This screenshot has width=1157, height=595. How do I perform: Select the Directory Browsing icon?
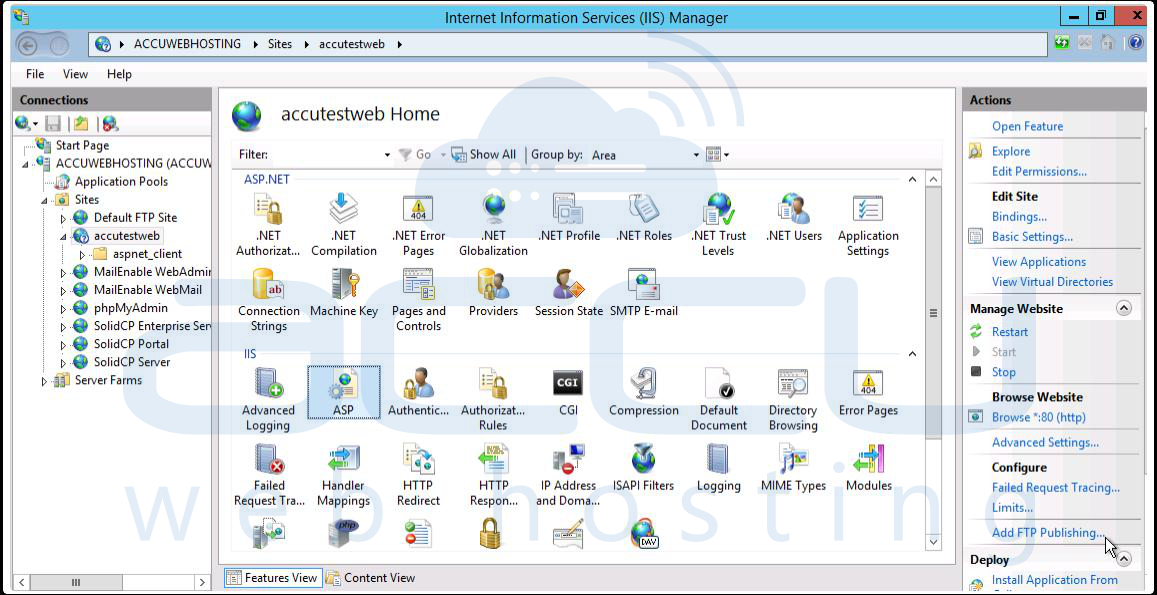(793, 399)
